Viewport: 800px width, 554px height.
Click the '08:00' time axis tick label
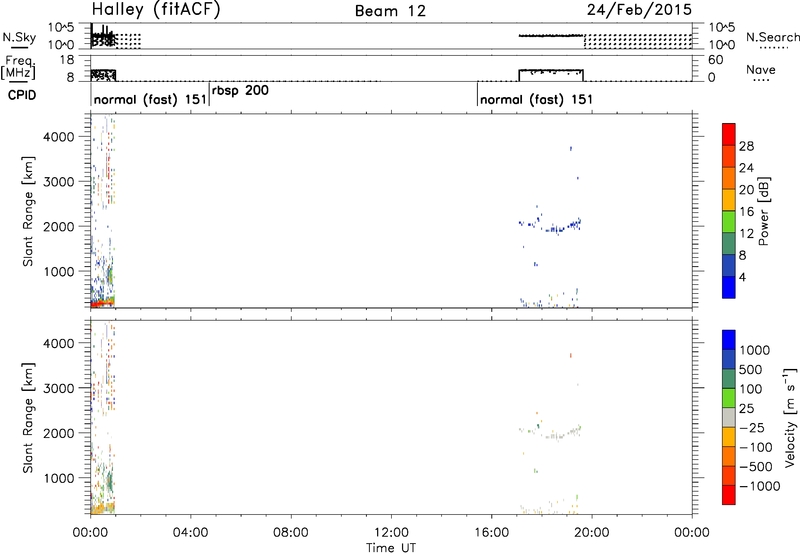290,533
